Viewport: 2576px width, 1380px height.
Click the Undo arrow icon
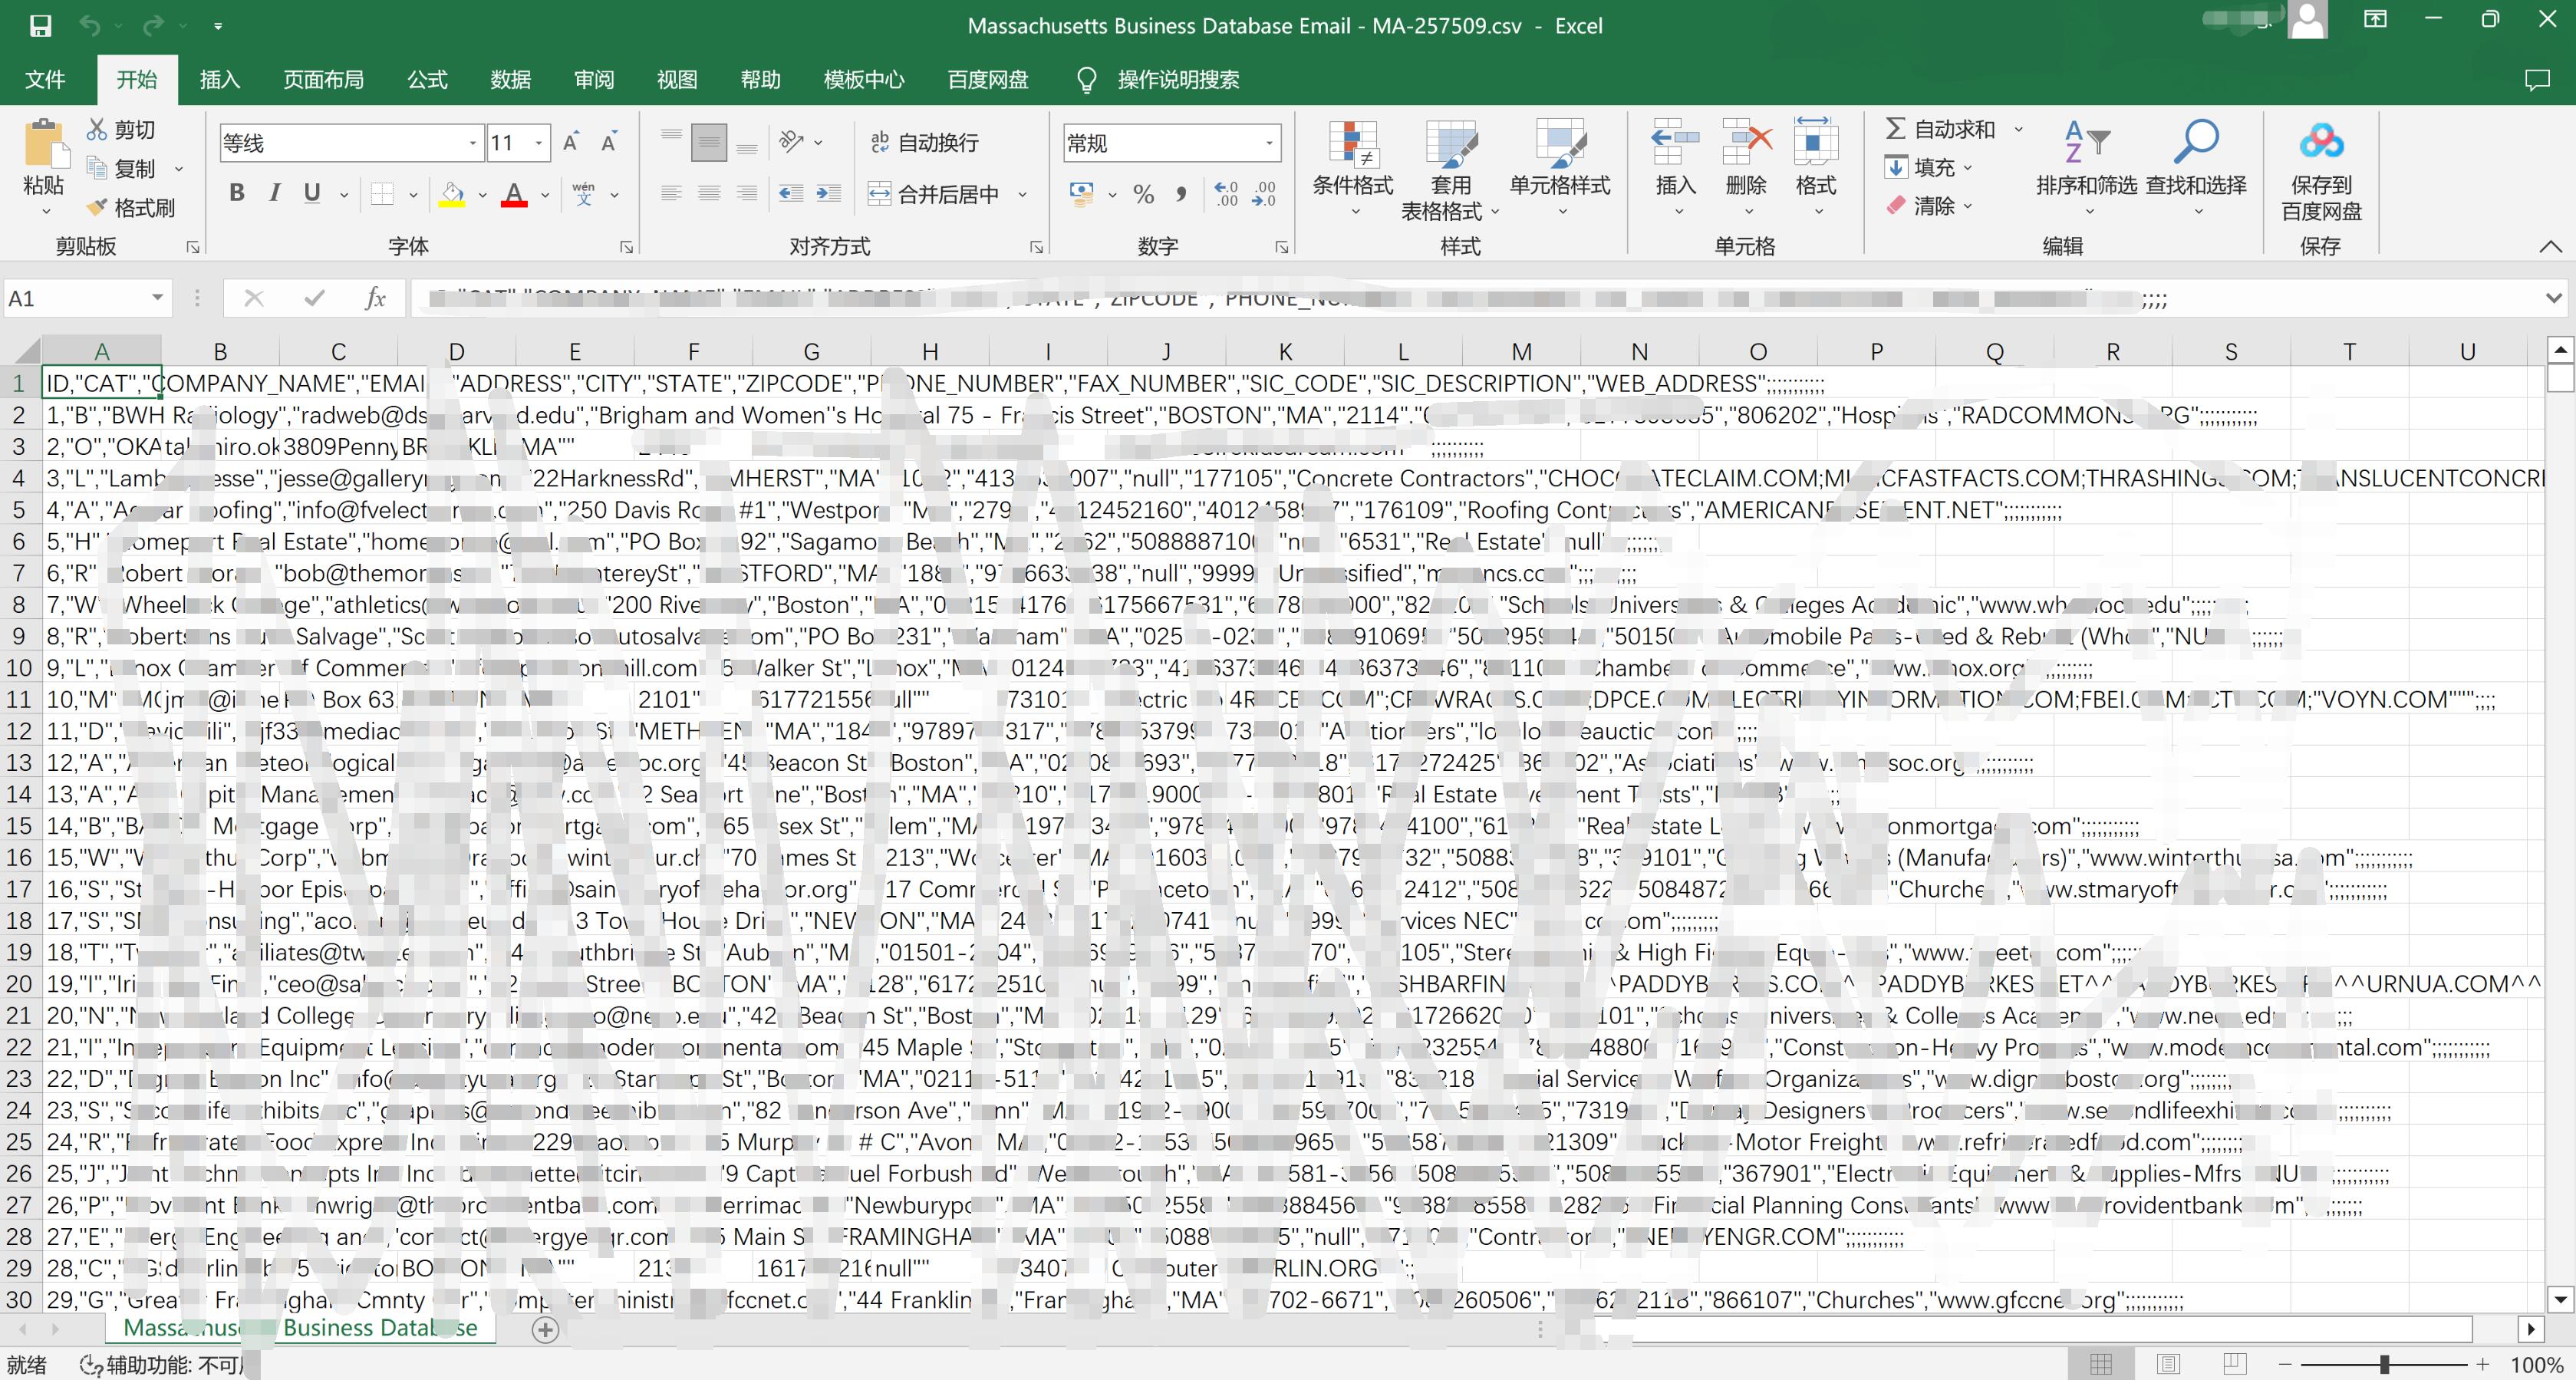90,25
